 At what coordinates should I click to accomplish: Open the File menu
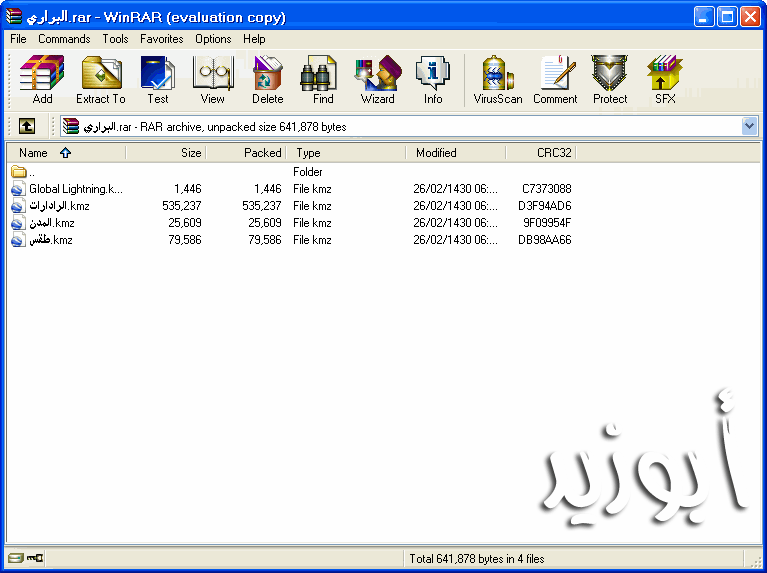tap(18, 39)
